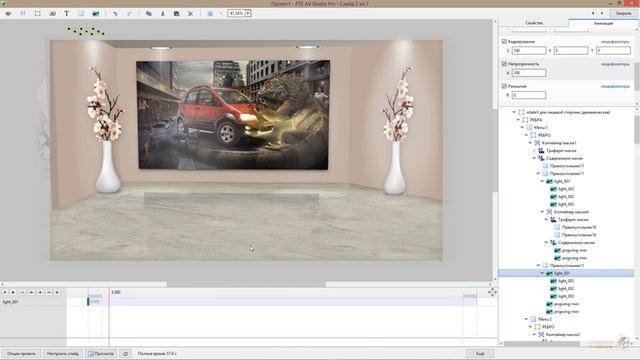
Task: Select the rotate1 top tree row
Action: point(568,112)
